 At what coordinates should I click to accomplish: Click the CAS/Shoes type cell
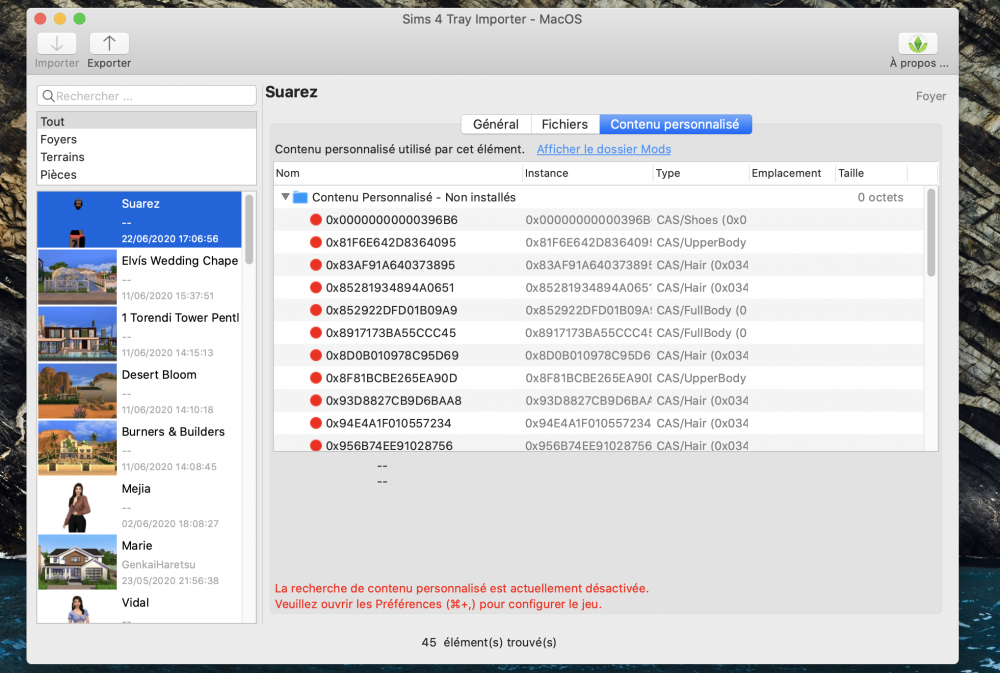(x=701, y=219)
